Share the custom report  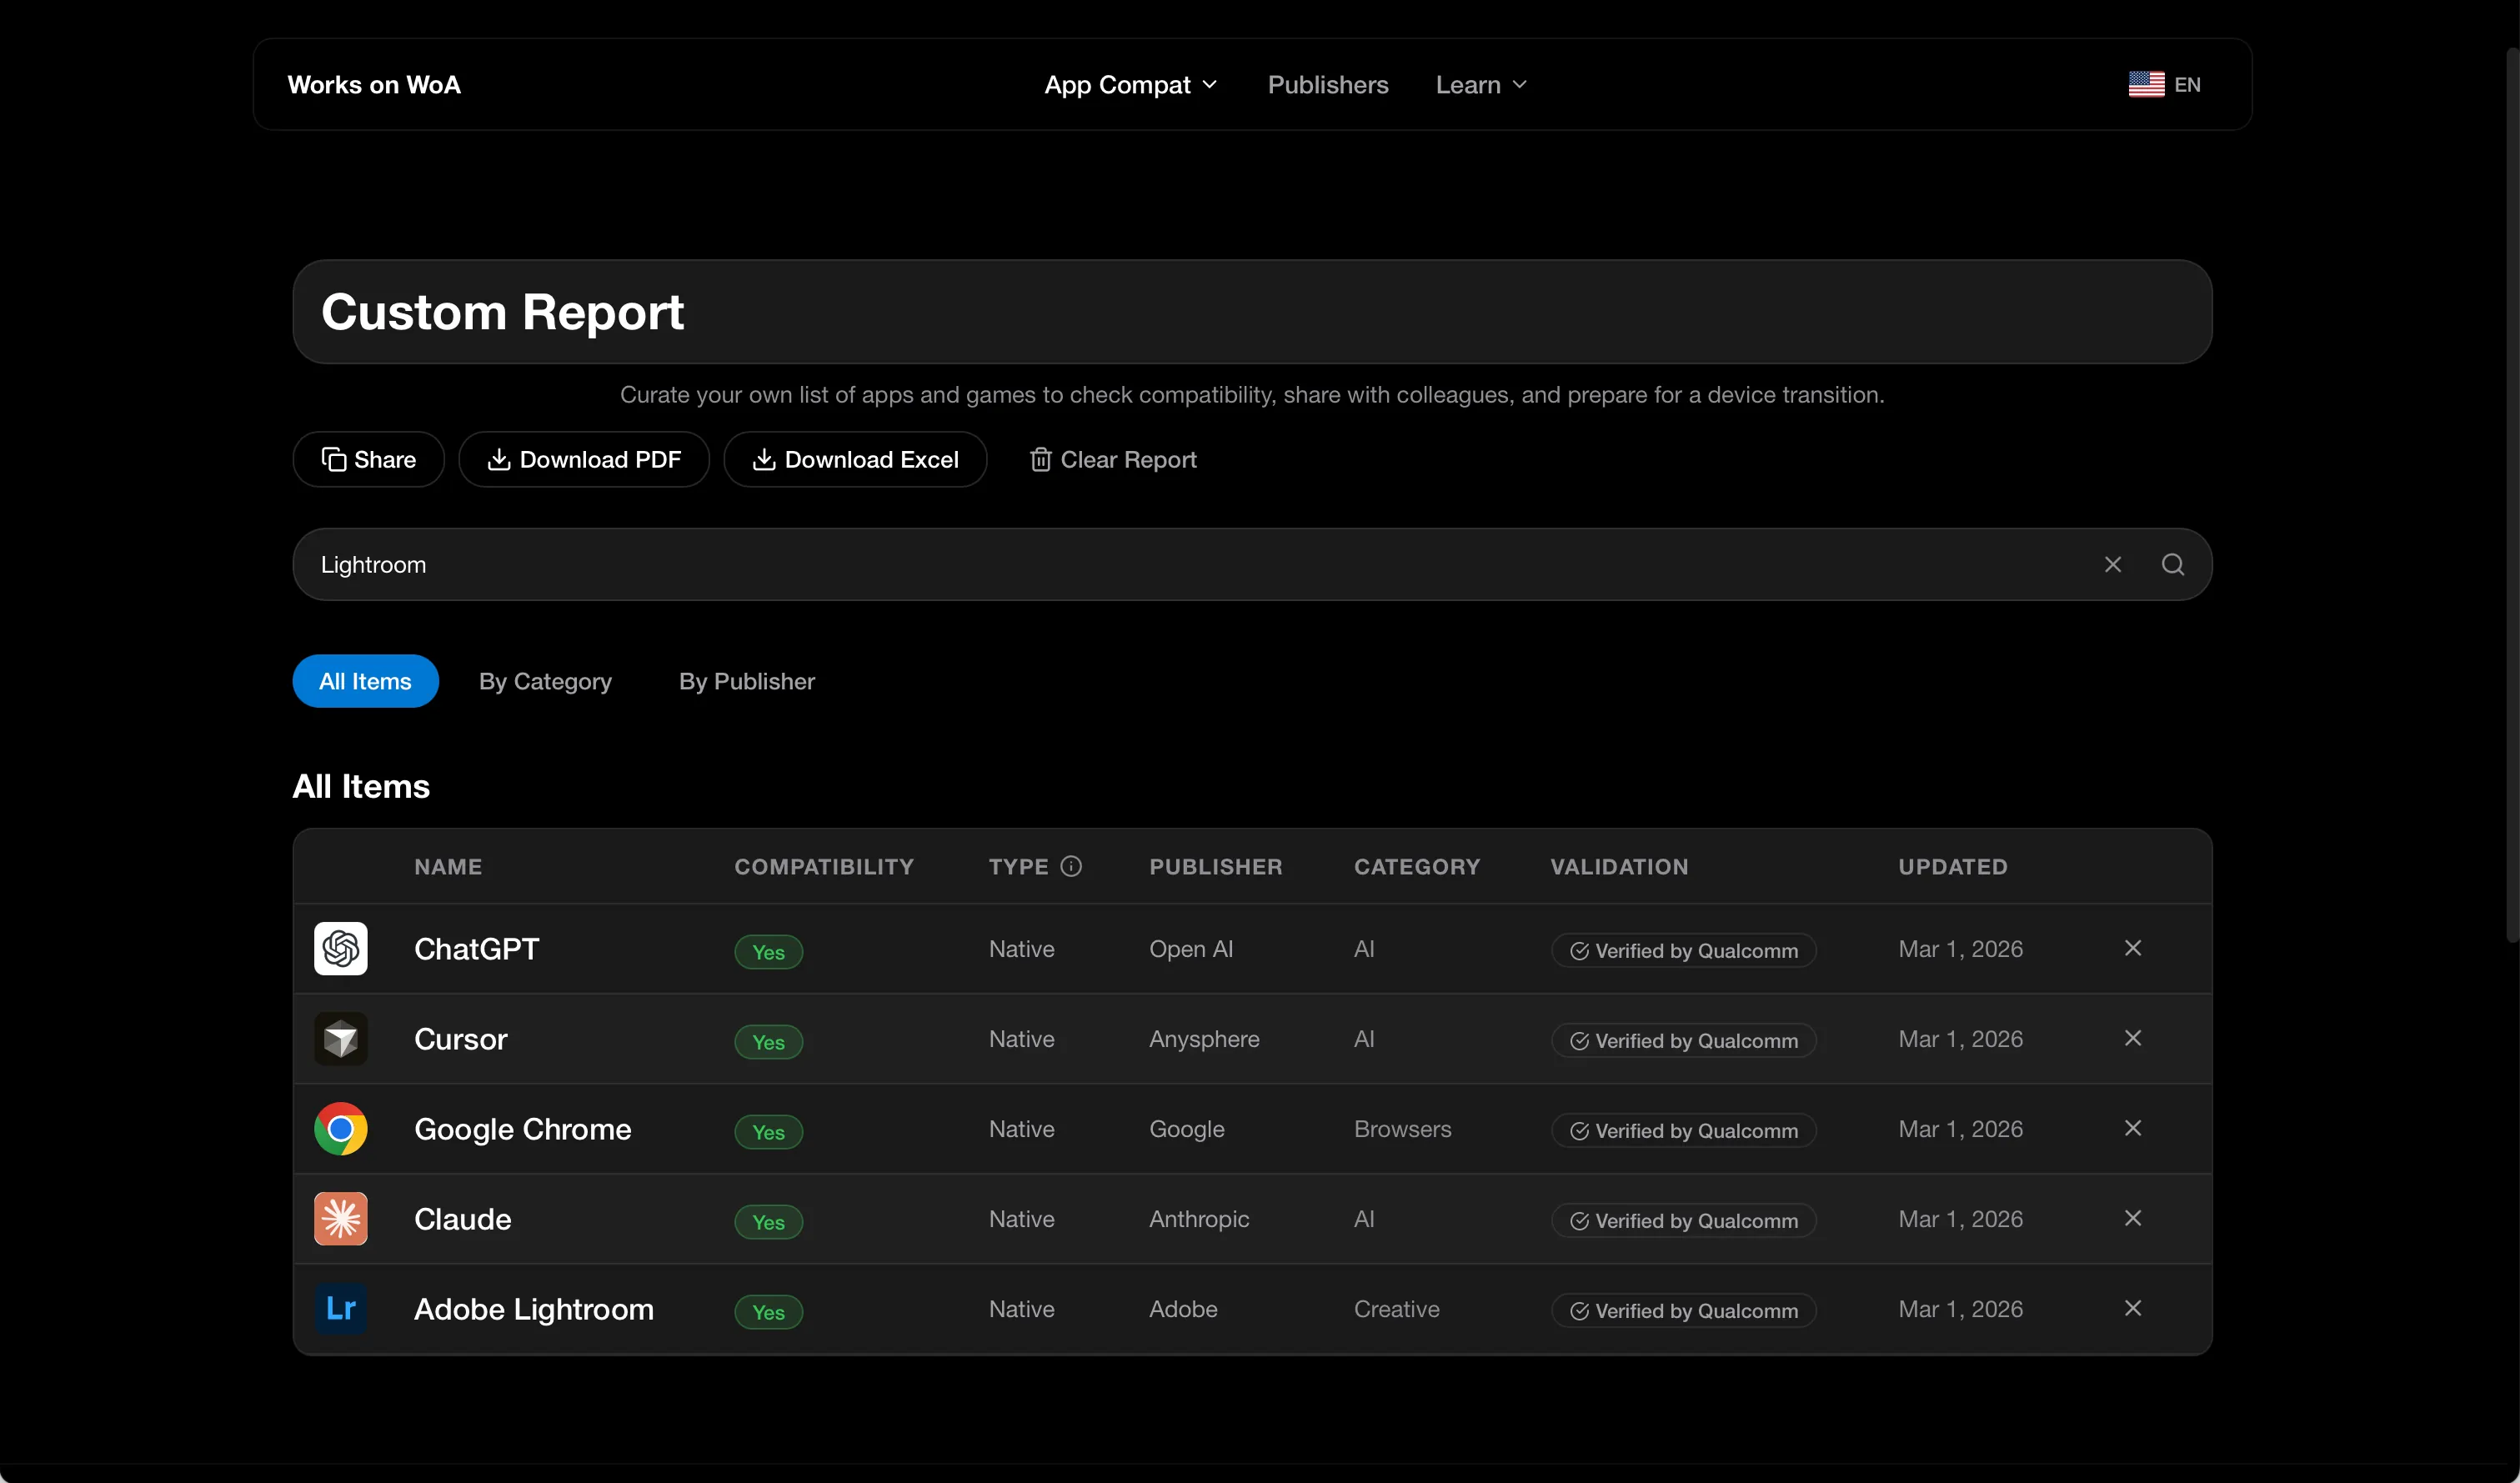tap(368, 459)
